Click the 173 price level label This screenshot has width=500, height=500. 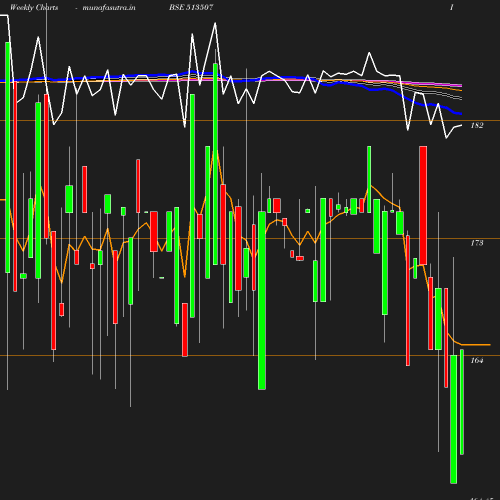pyautogui.click(x=477, y=243)
